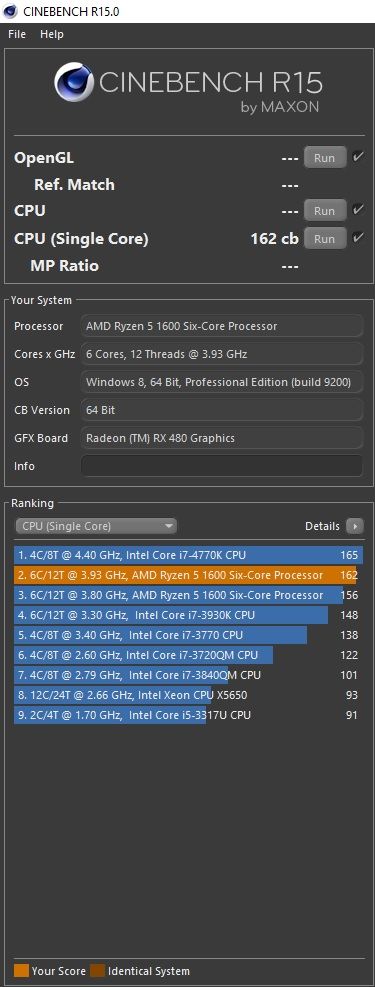The width and height of the screenshot is (375, 987).
Task: Open the File menu
Action: (x=17, y=34)
